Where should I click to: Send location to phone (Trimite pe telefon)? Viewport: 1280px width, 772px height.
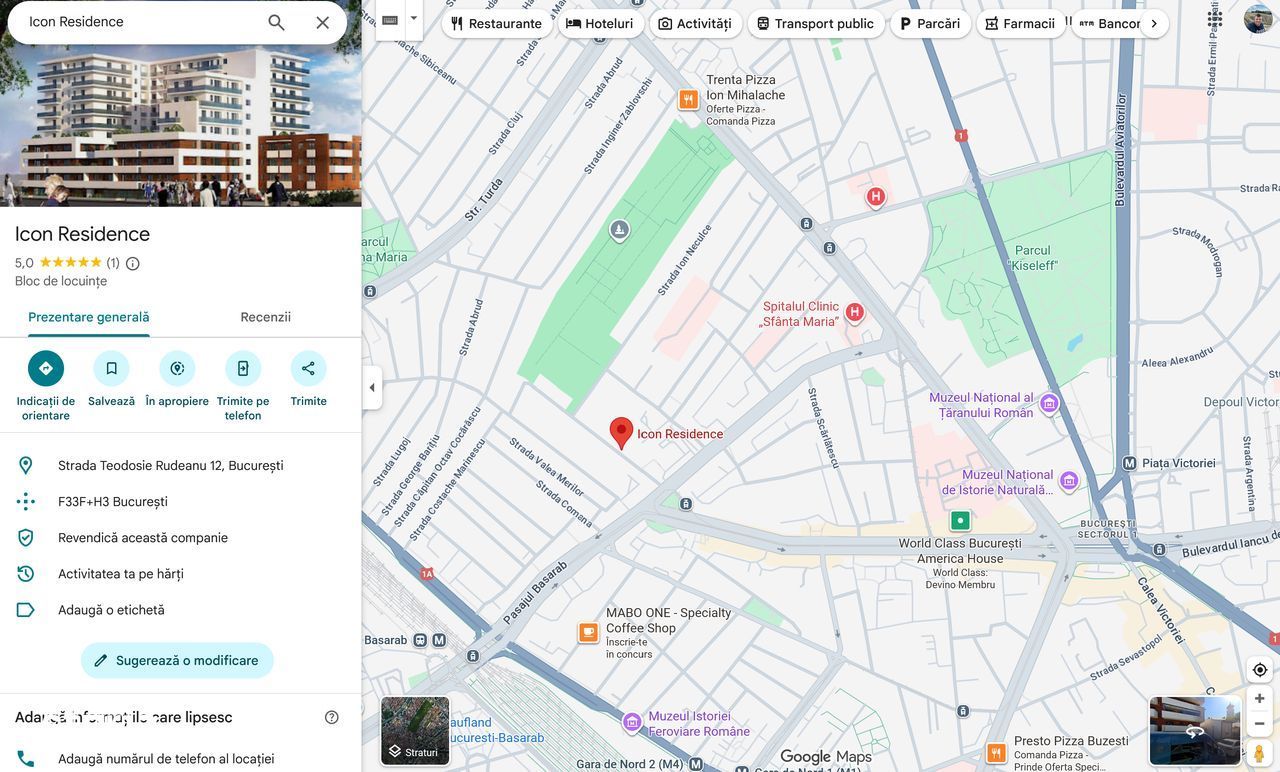[x=243, y=369]
